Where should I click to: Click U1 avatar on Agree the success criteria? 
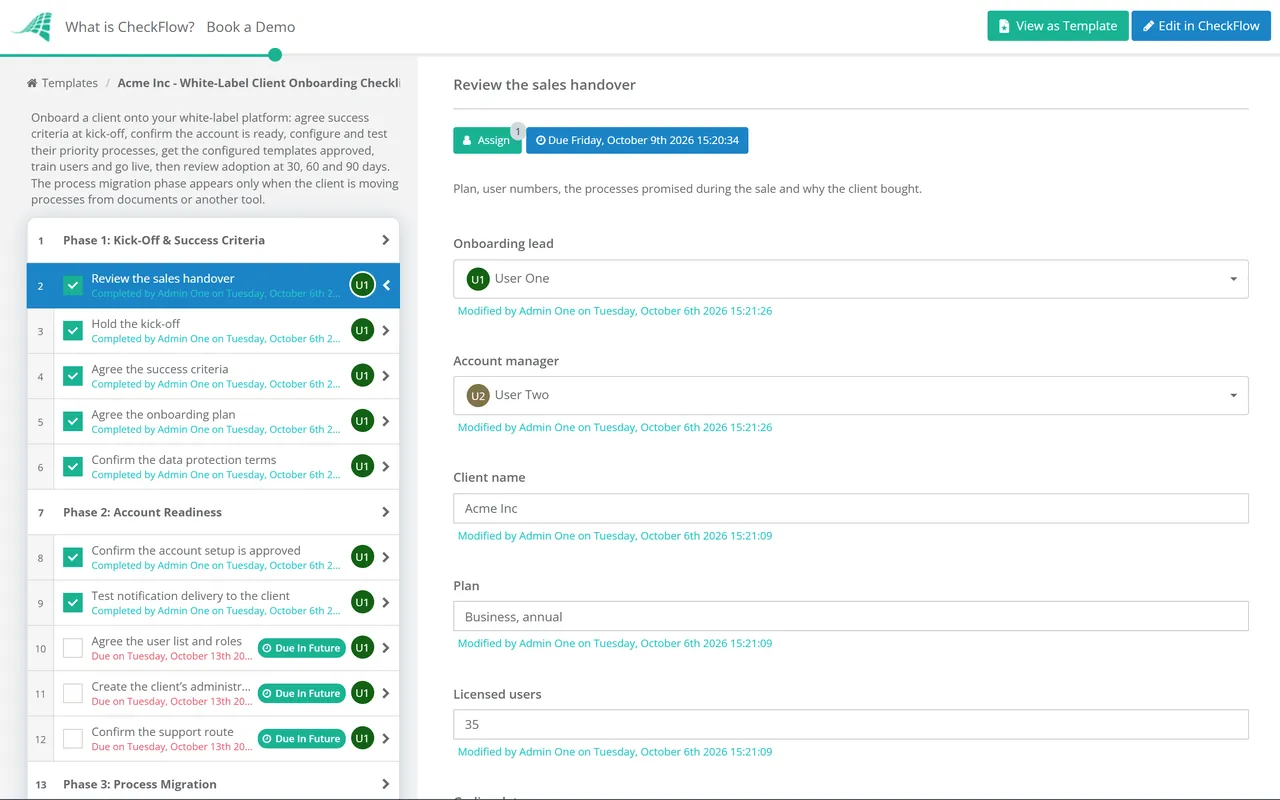(x=362, y=376)
